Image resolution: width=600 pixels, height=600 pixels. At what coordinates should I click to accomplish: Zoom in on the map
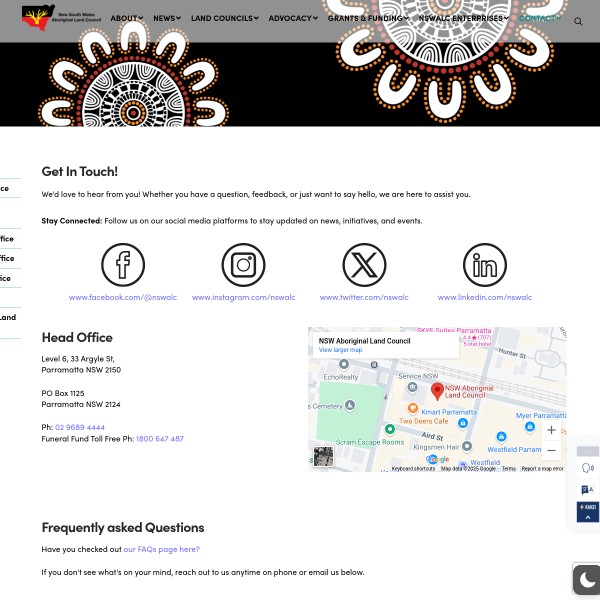pyautogui.click(x=551, y=430)
